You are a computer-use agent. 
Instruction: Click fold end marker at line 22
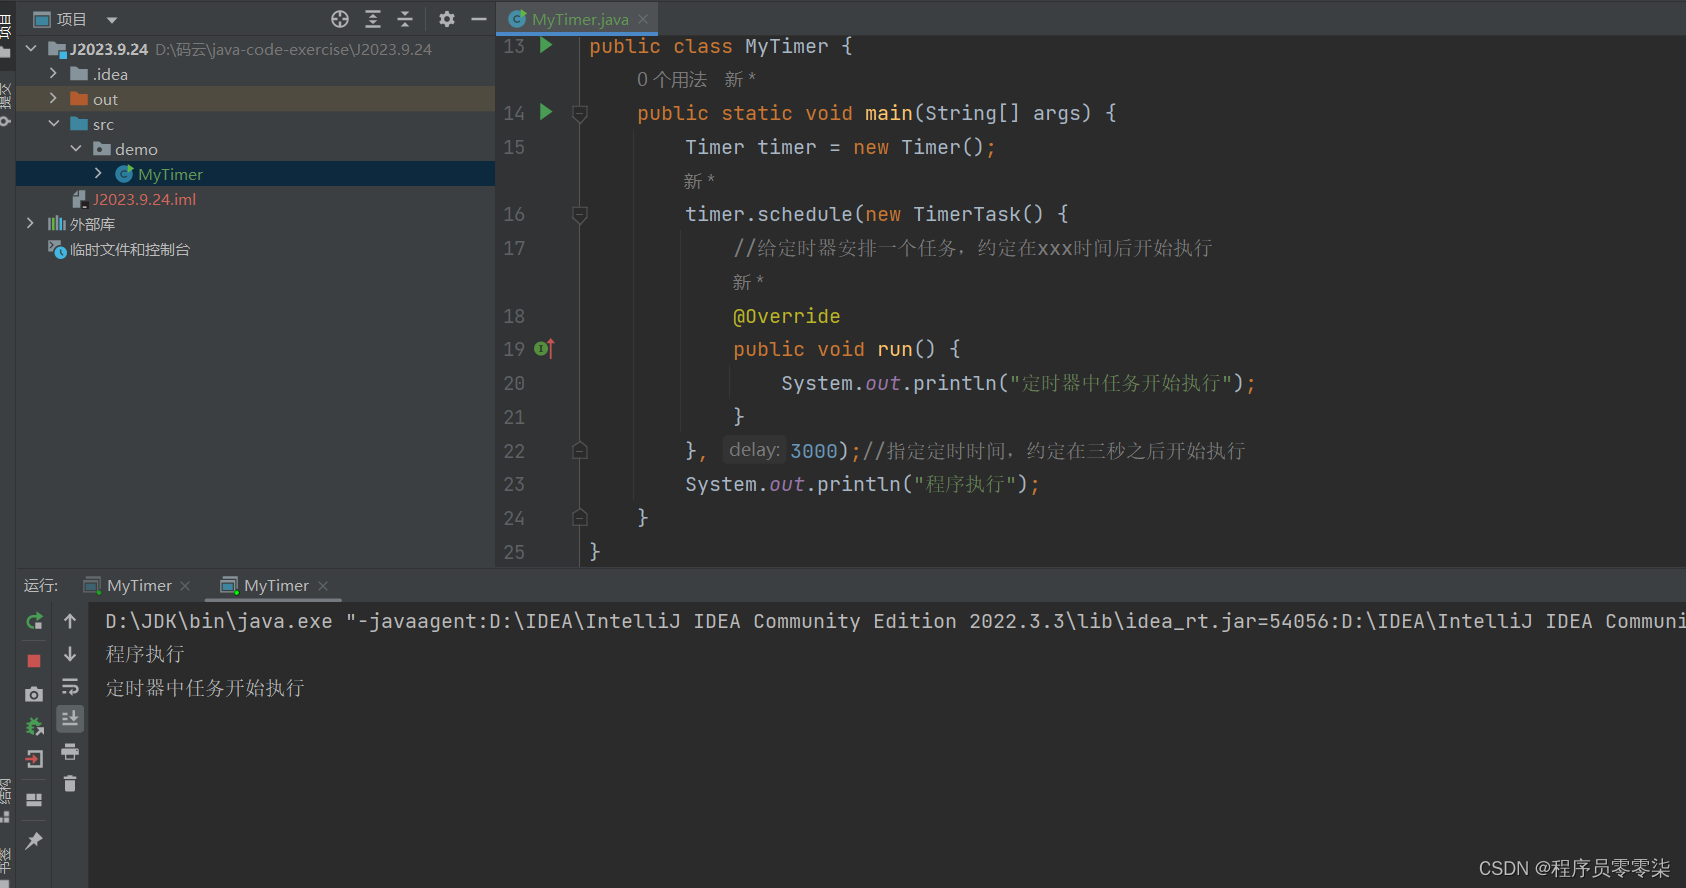(x=579, y=451)
